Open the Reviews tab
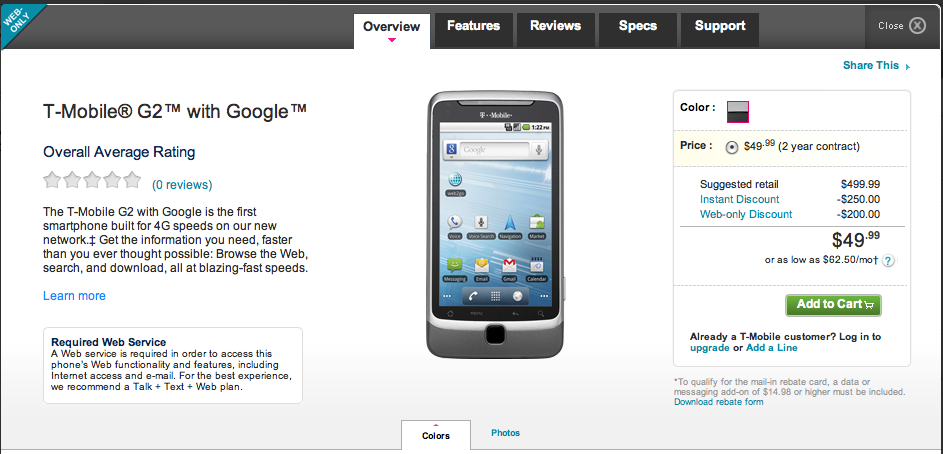Screen dimensions: 943x454 (x=555, y=26)
